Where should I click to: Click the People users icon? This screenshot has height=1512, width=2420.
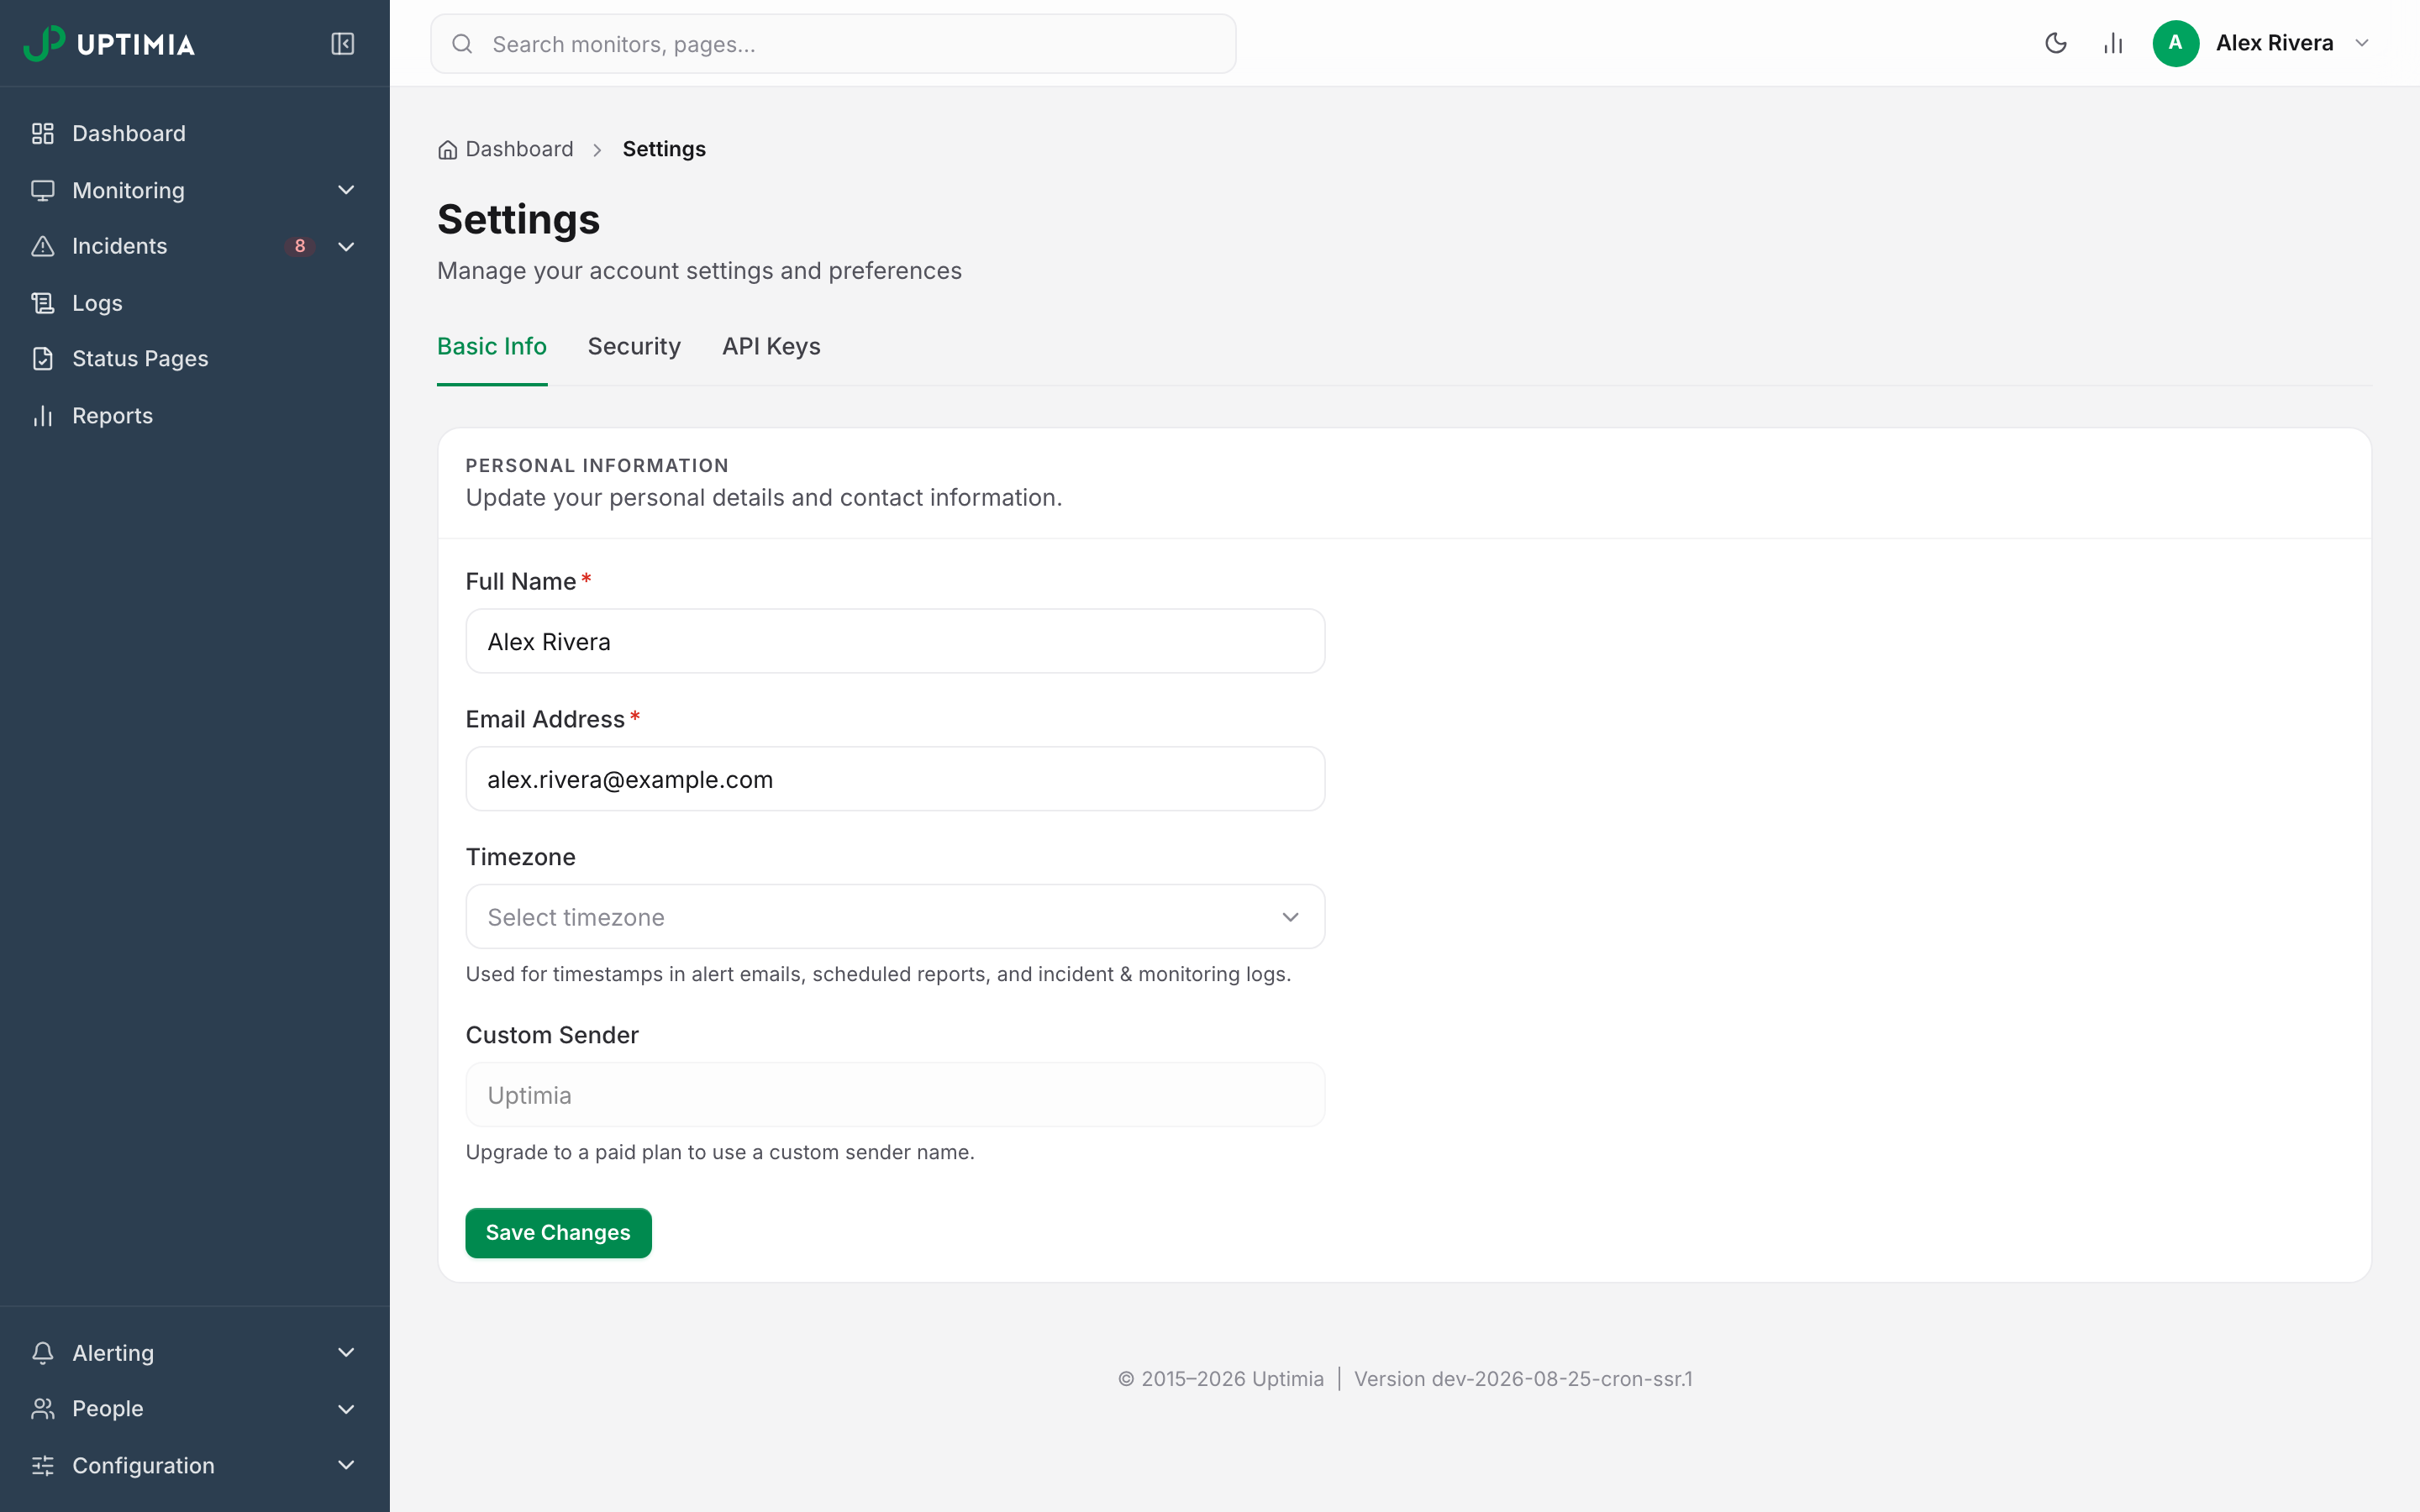coord(43,1409)
